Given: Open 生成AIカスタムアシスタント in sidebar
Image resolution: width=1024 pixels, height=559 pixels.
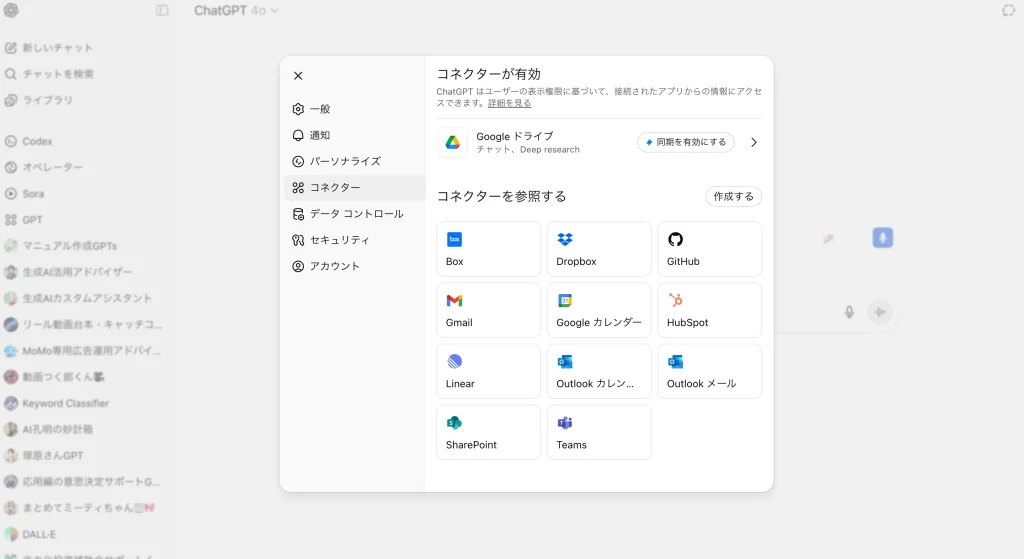Looking at the screenshot, I should tap(78, 298).
